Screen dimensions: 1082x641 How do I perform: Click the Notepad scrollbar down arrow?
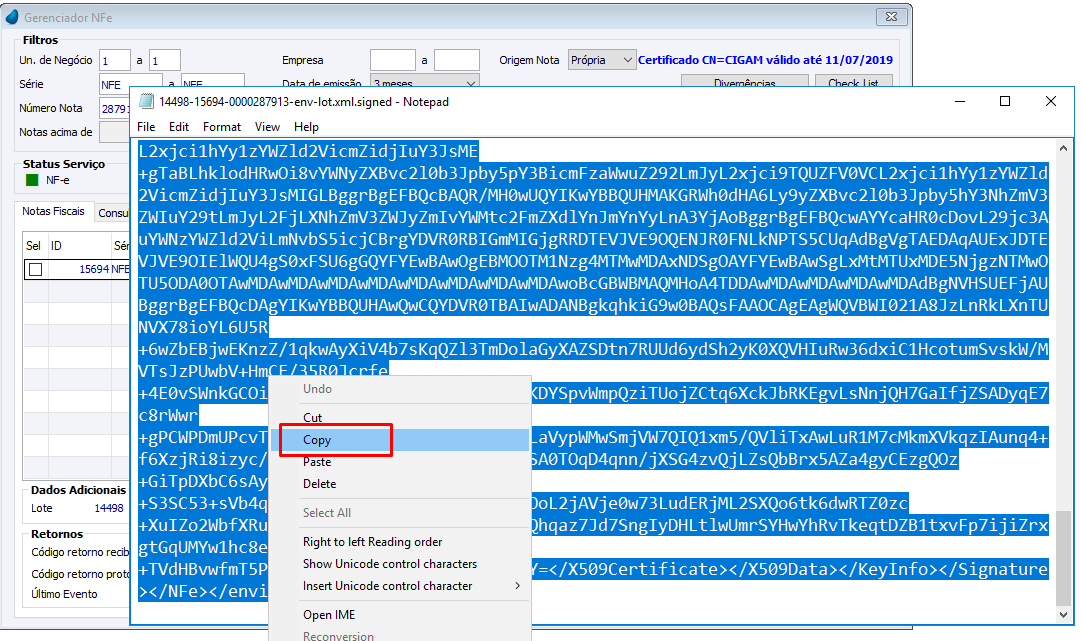coord(1063,614)
